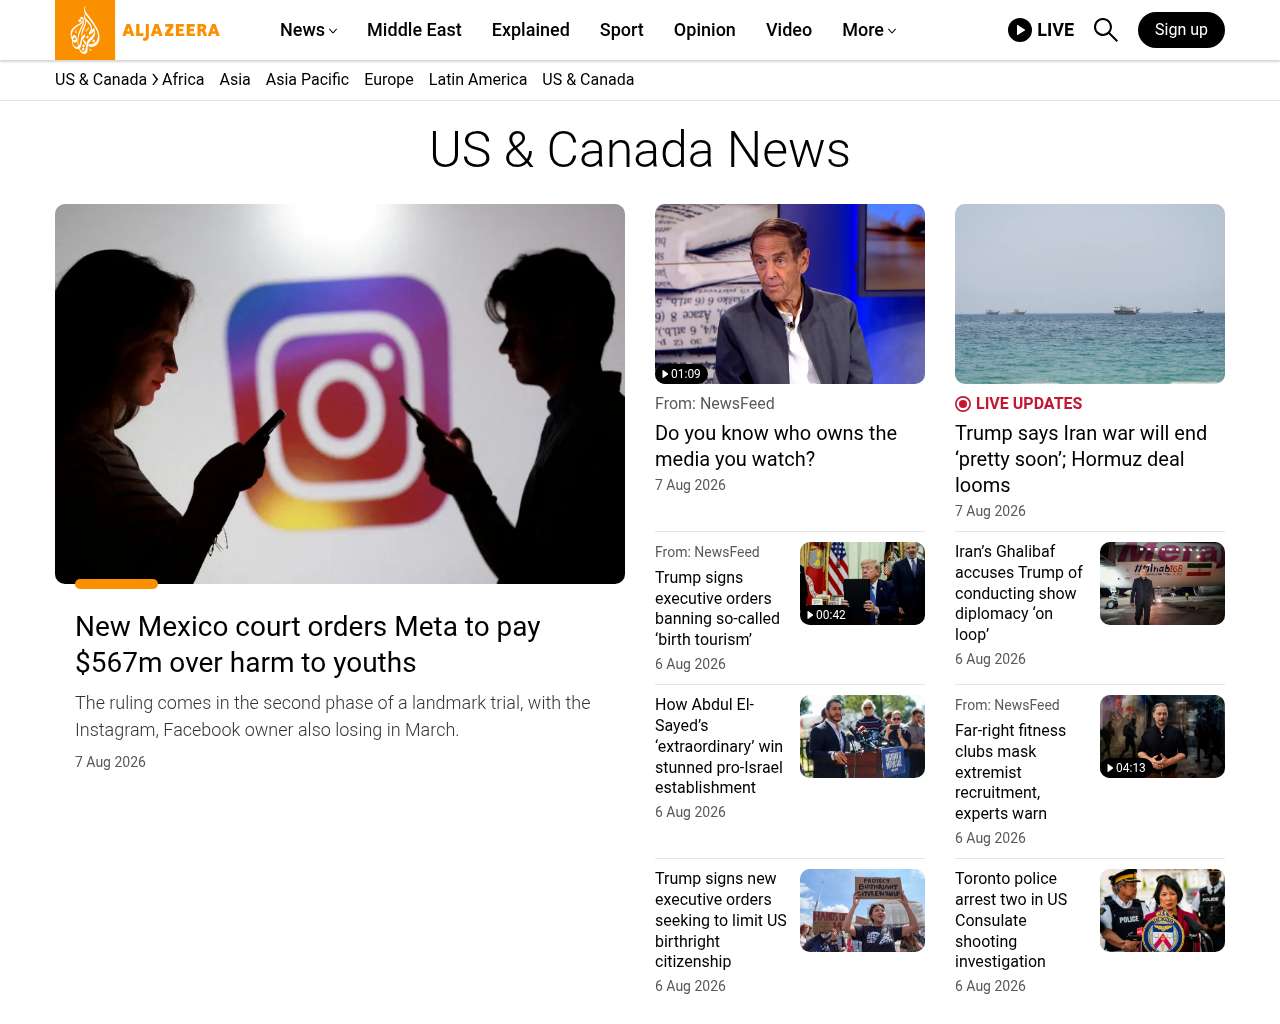Read the birthright citizenship order story
This screenshot has height=1024, width=1280.
pos(721,920)
